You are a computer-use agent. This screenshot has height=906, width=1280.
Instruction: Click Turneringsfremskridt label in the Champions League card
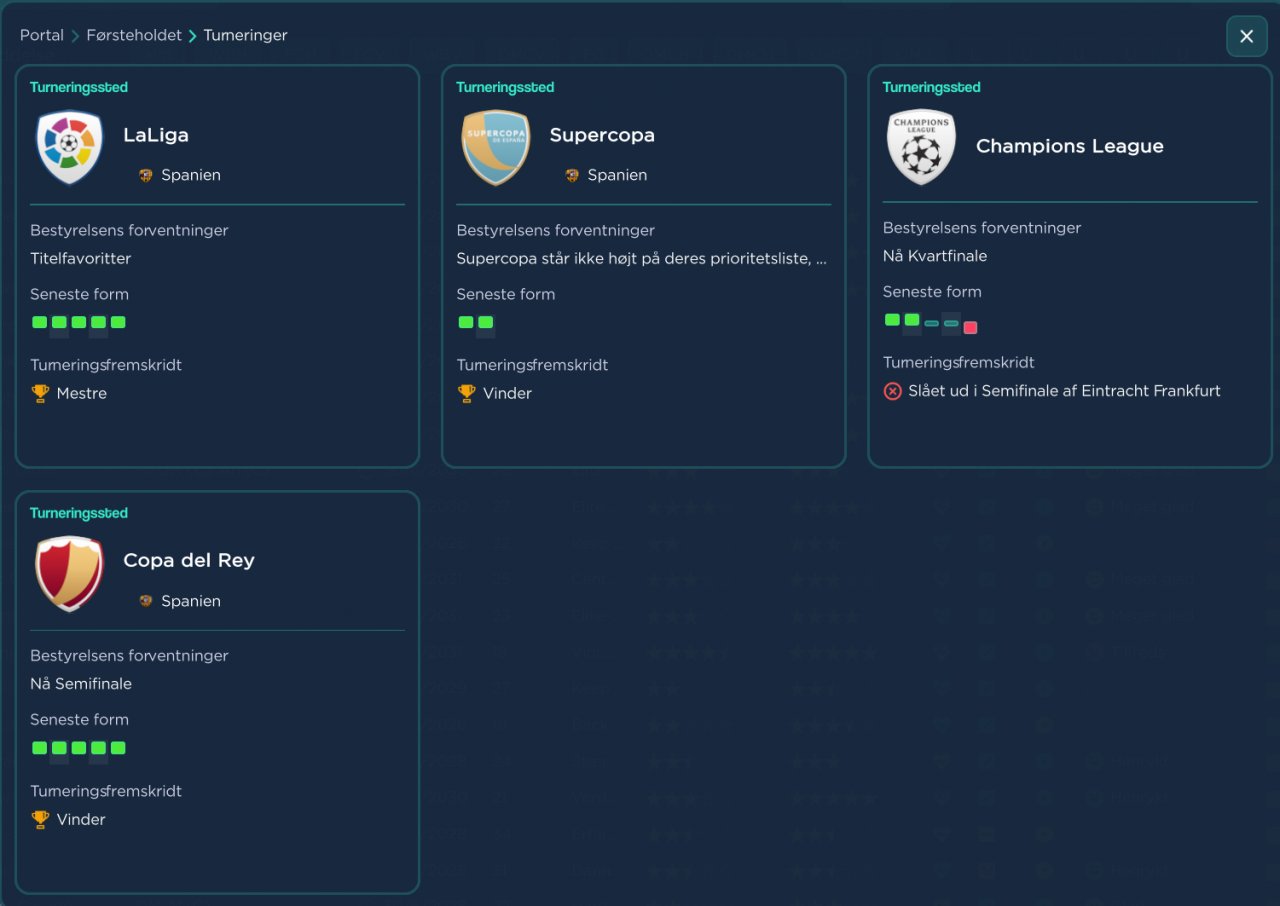click(x=959, y=362)
